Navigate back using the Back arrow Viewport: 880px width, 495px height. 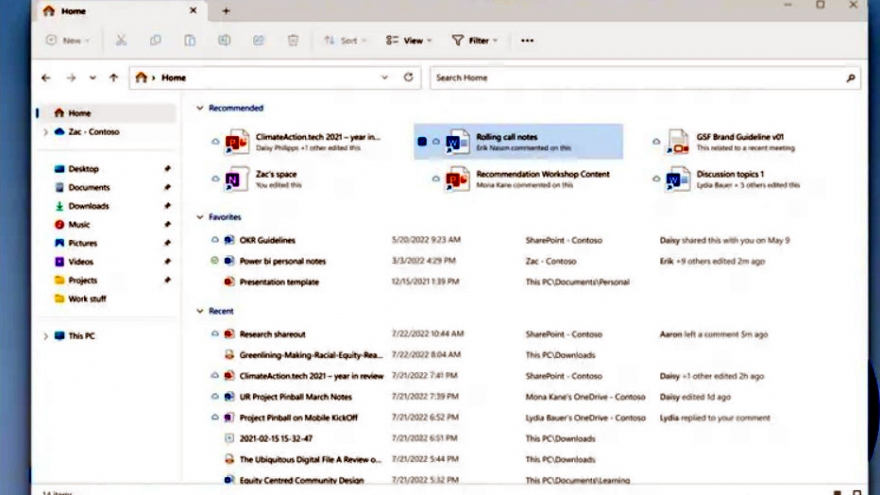pos(46,77)
